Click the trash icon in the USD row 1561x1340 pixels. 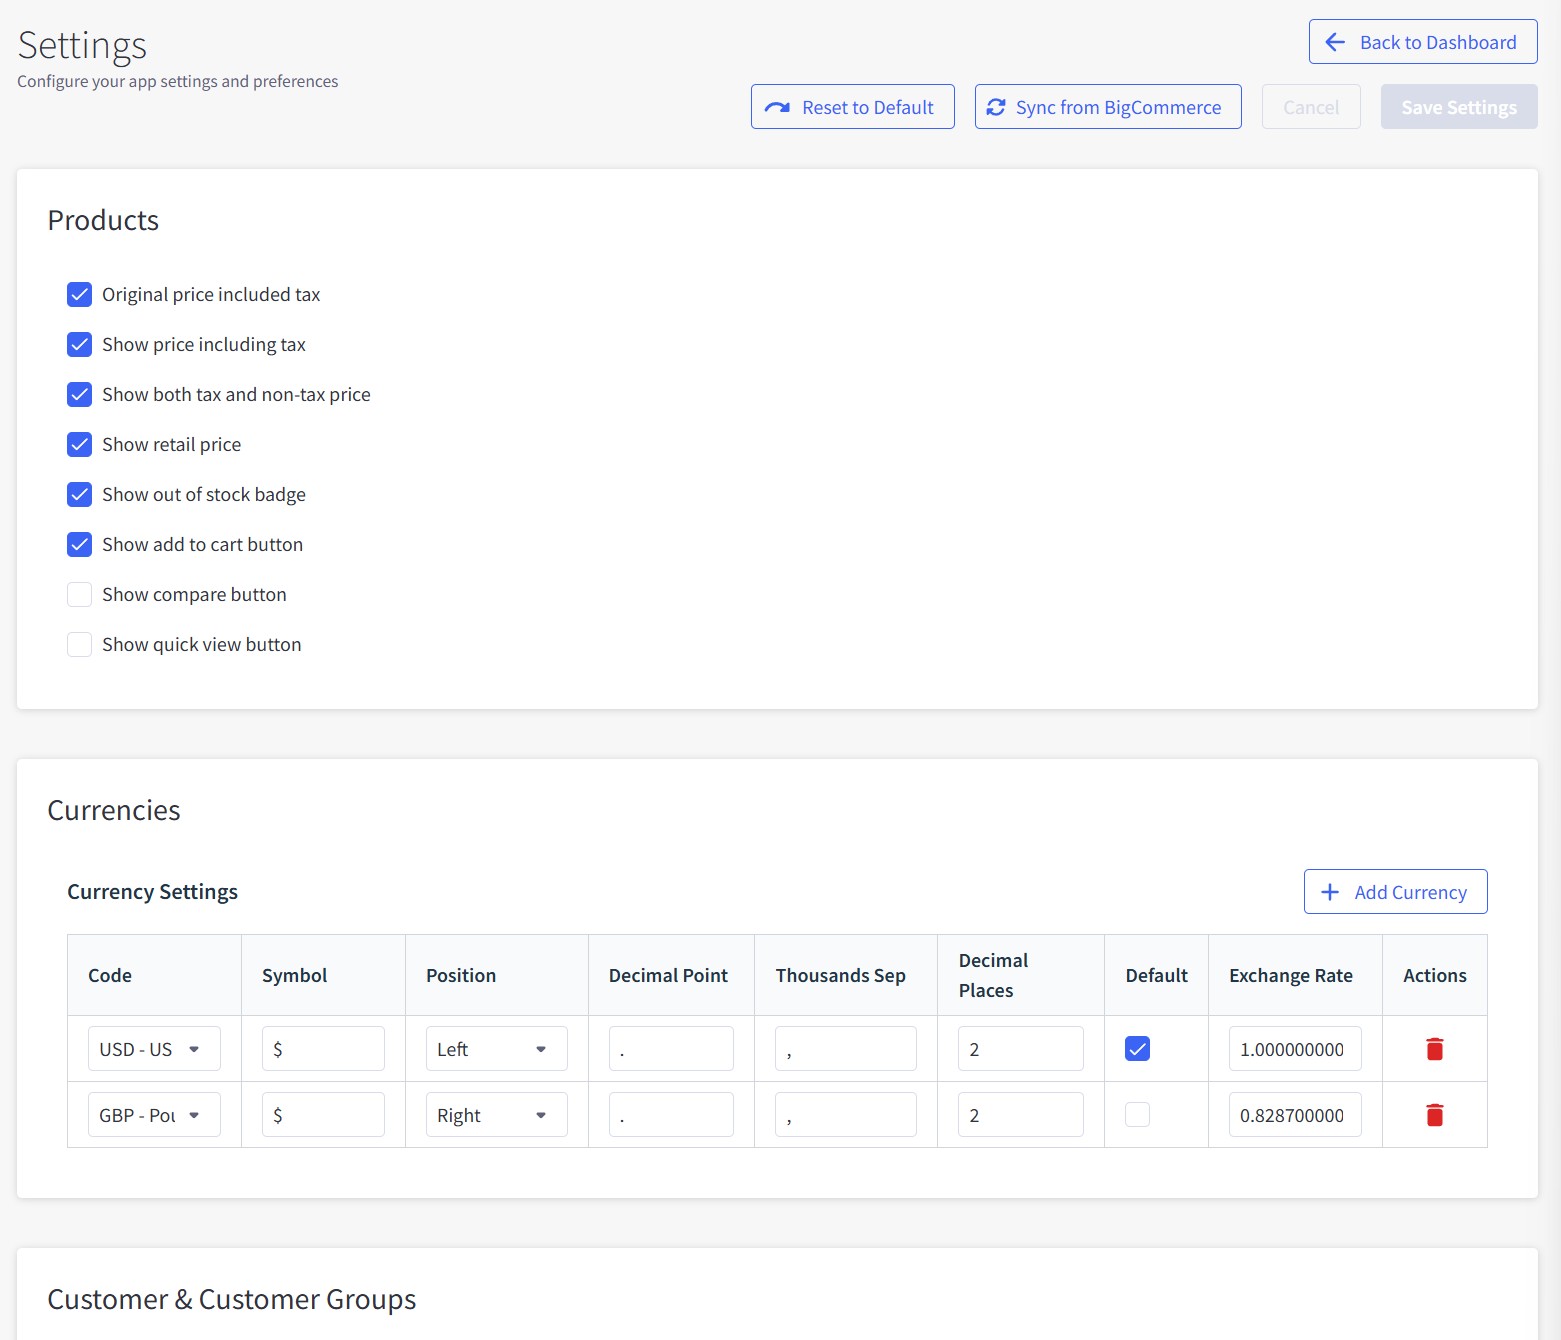pyautogui.click(x=1434, y=1049)
